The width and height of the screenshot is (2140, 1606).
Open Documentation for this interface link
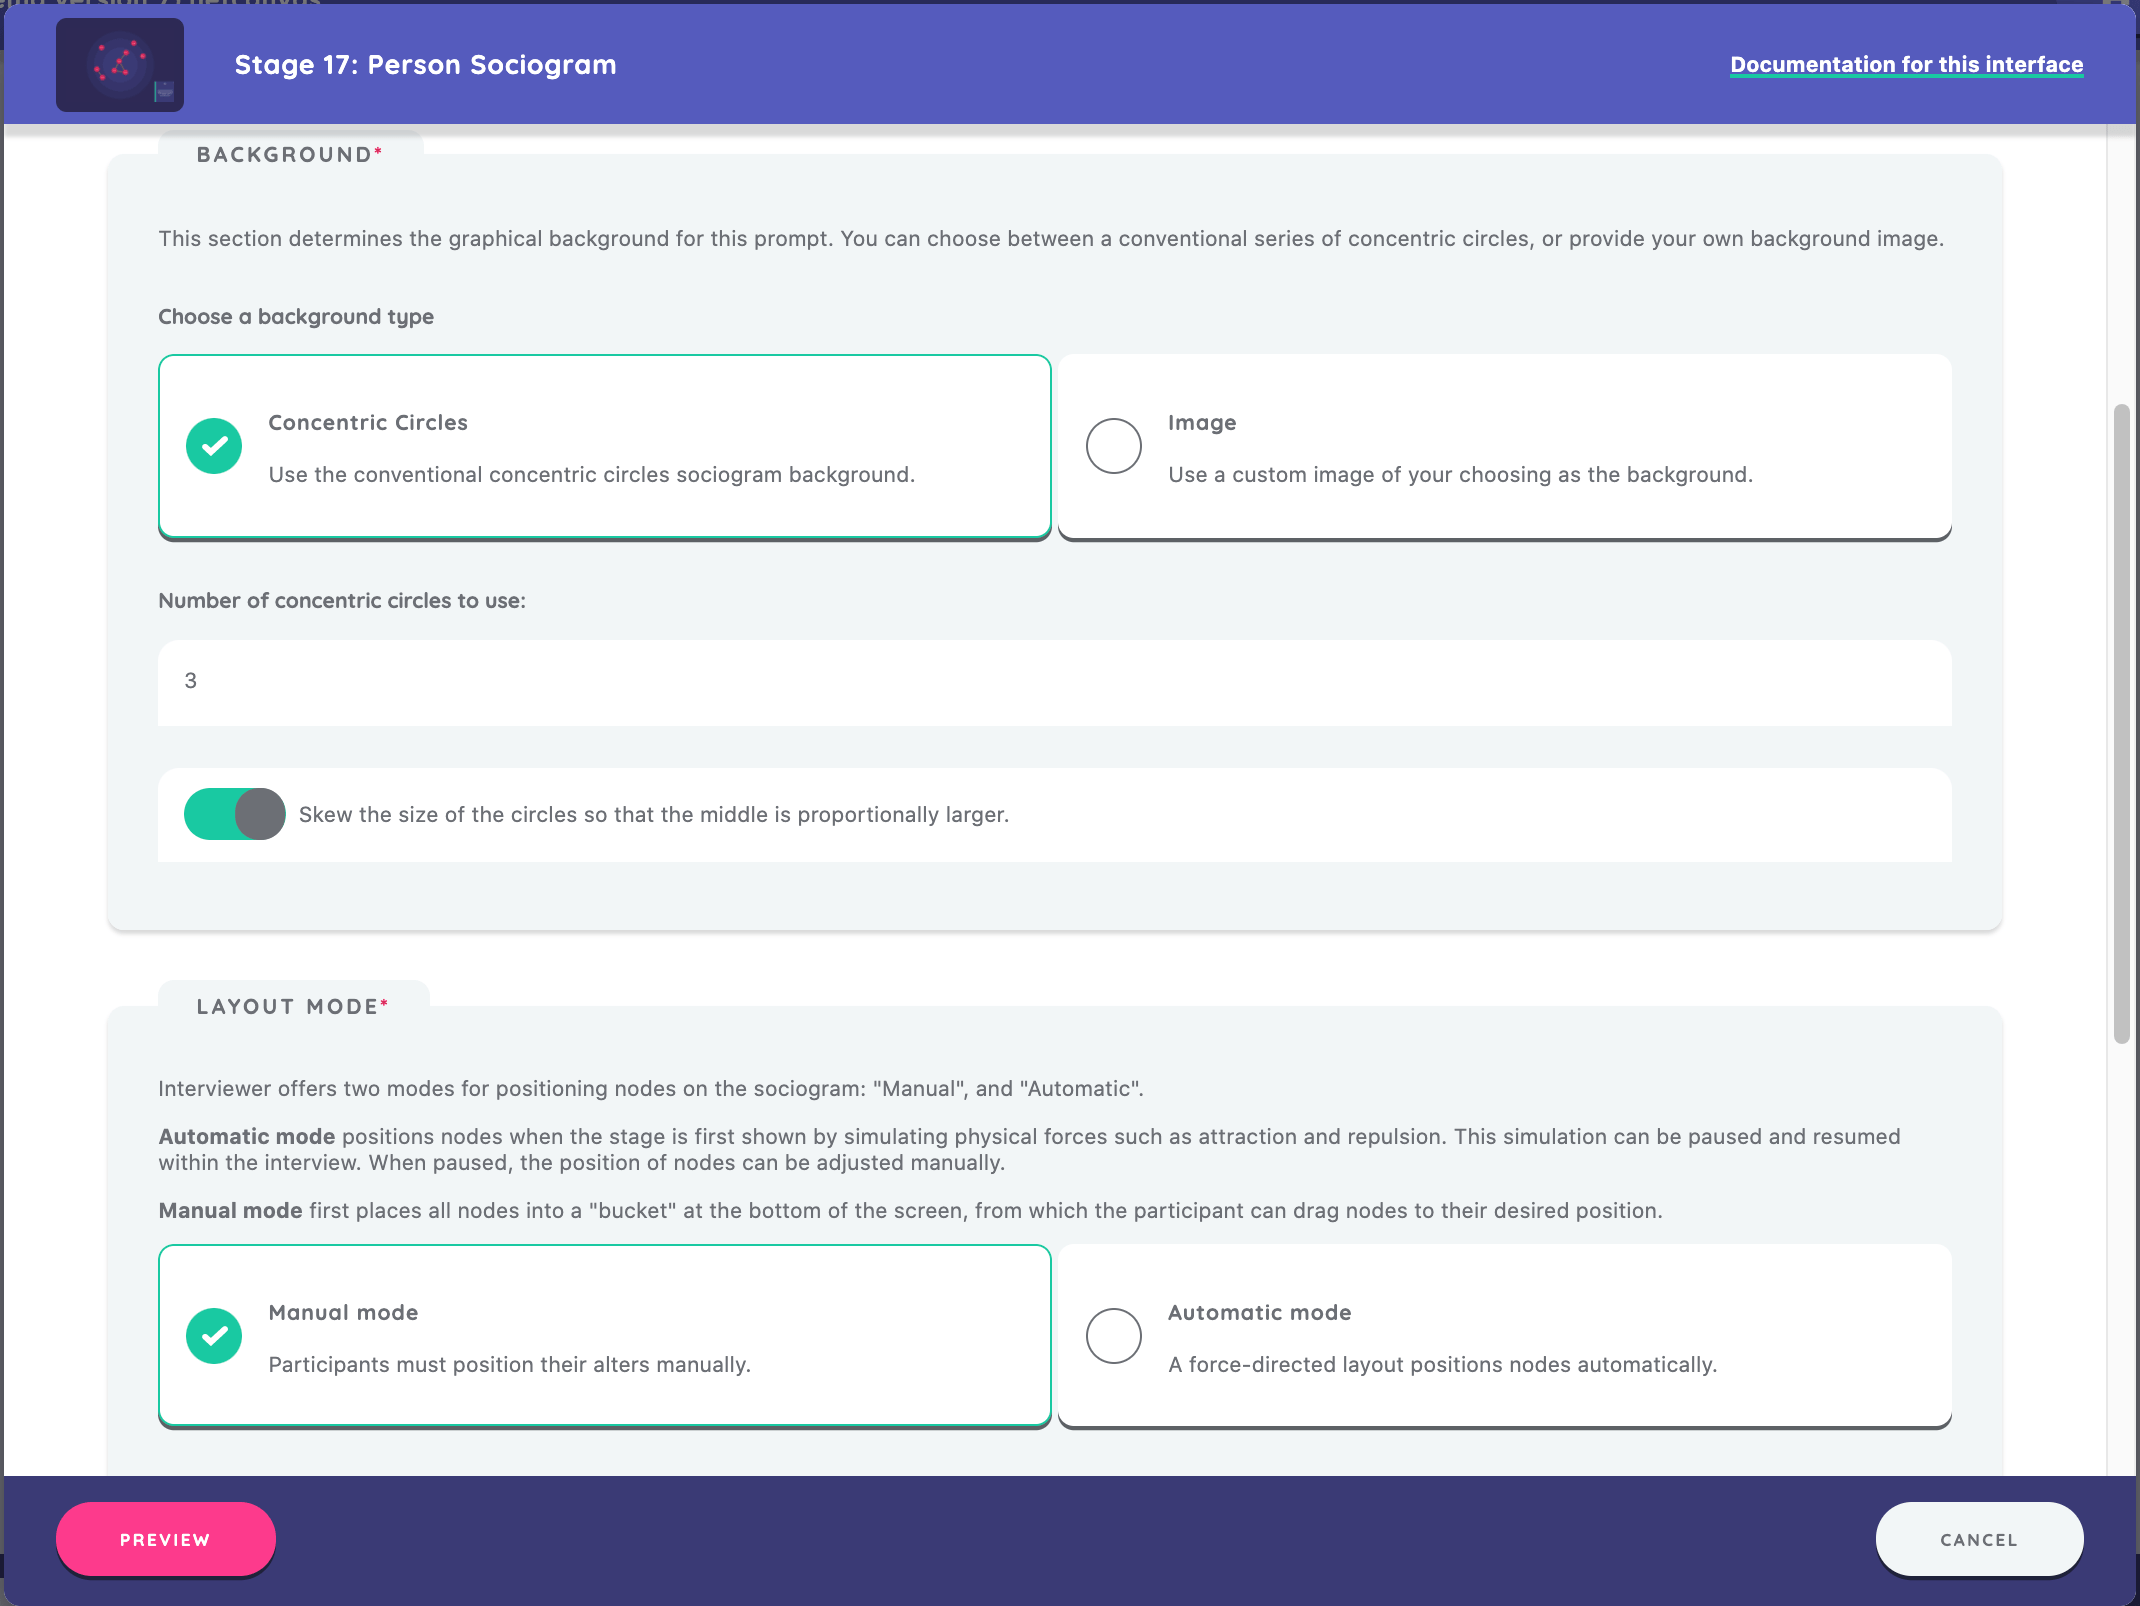click(x=1906, y=65)
